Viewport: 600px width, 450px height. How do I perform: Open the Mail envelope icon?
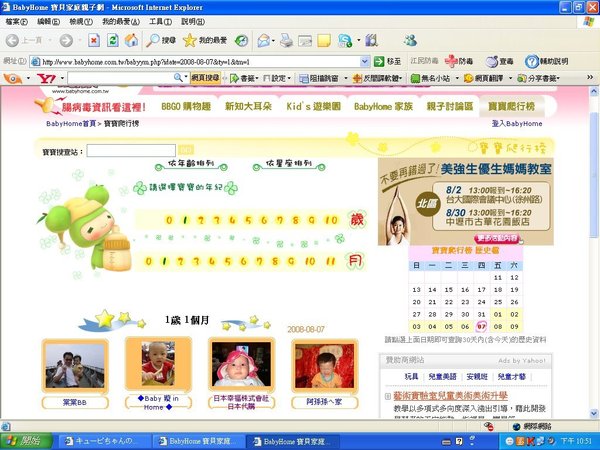coord(263,40)
